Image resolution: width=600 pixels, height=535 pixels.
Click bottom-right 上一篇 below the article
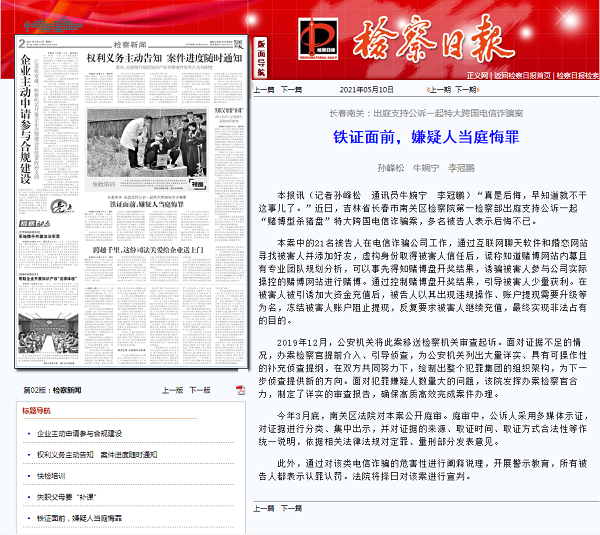point(263,509)
